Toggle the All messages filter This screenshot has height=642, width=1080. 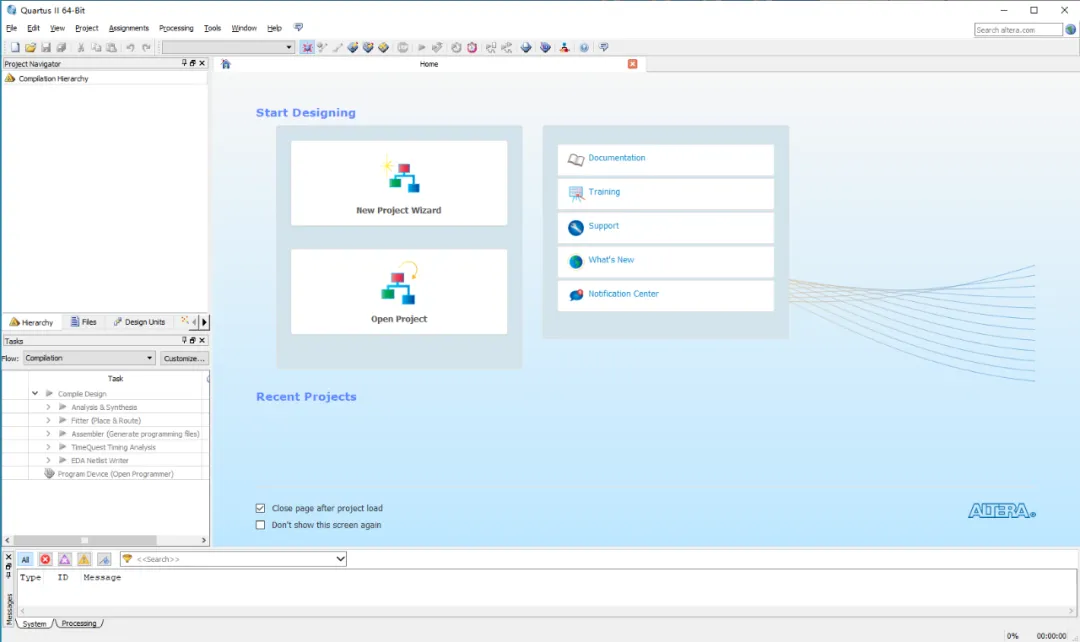pos(25,559)
